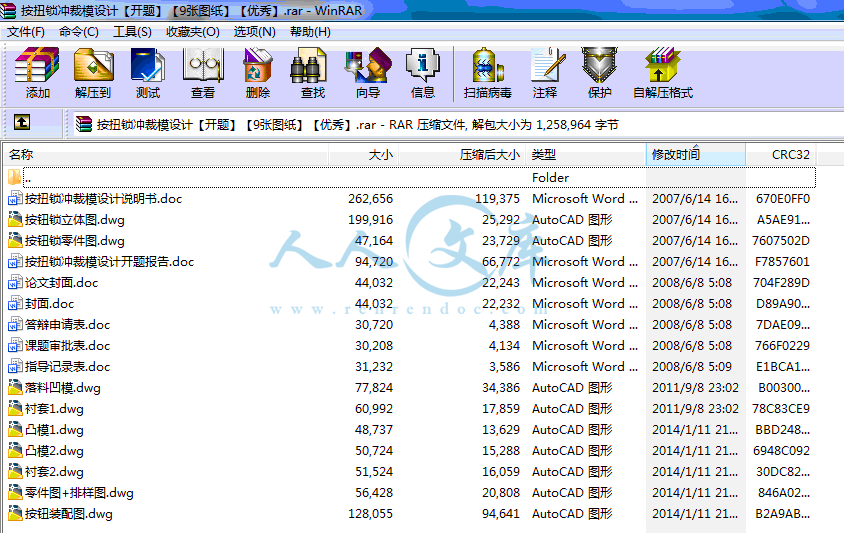The width and height of the screenshot is (844, 533).
Task: Click the 信息 (Info) toolbar icon
Action: pyautogui.click(x=423, y=65)
